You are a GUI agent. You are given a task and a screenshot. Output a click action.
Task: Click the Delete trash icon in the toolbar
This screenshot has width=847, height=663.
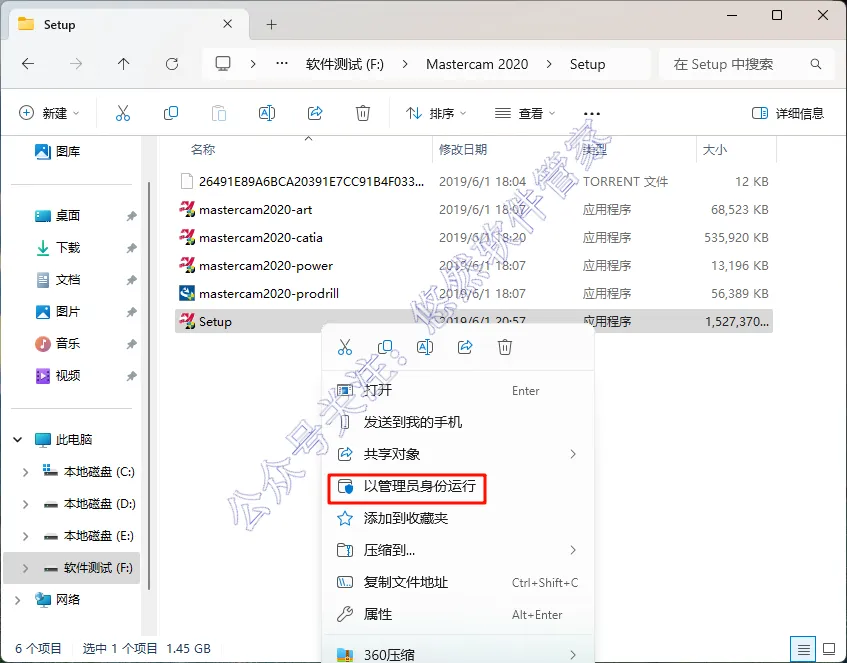[x=363, y=113]
